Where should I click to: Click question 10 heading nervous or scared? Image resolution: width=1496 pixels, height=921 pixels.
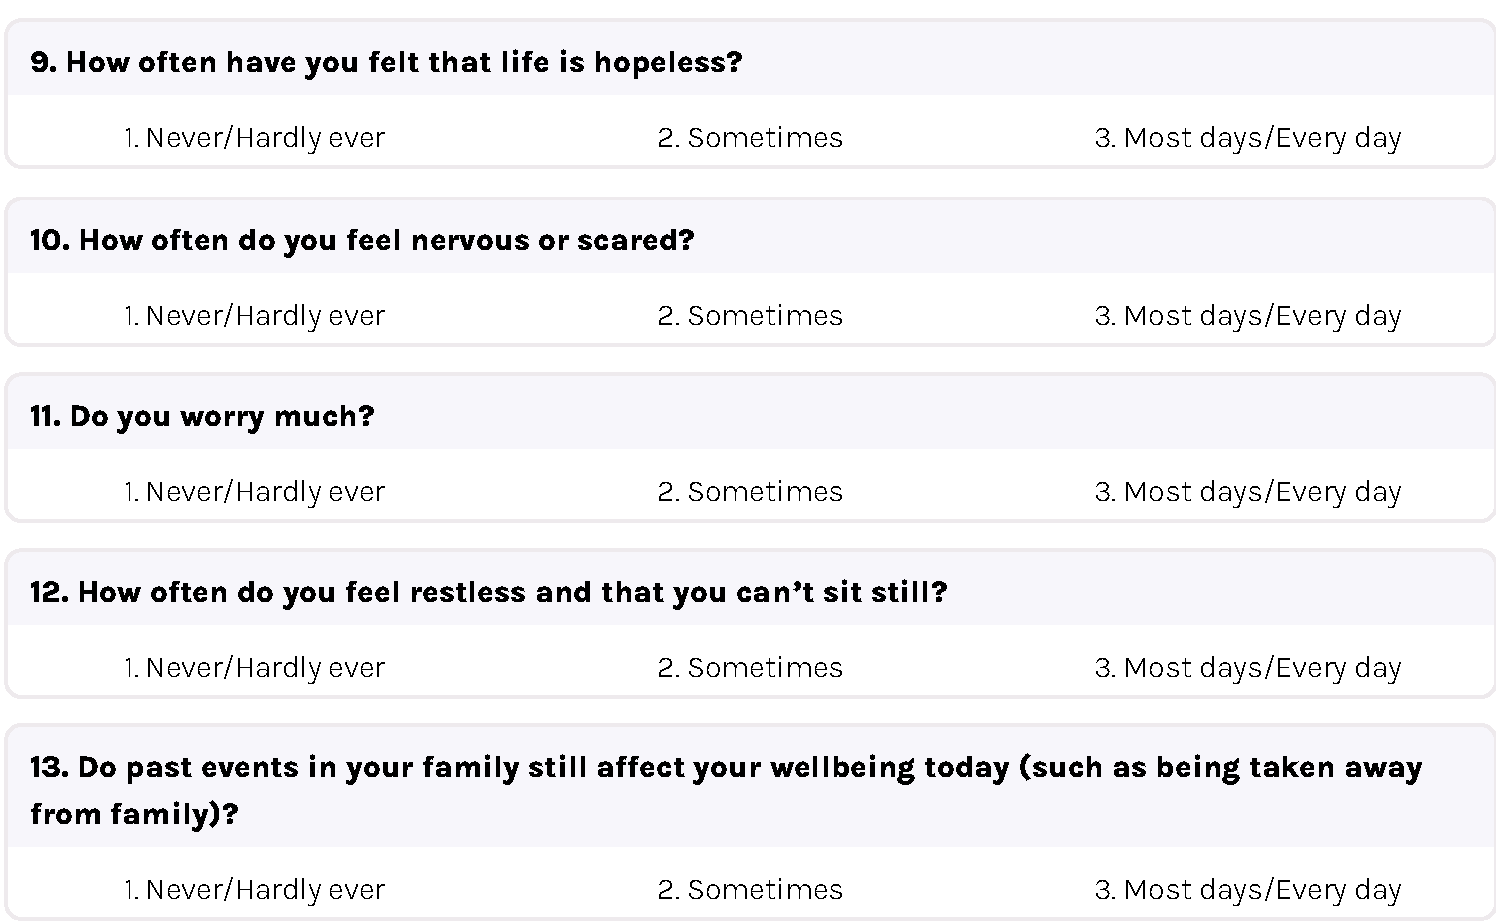pyautogui.click(x=362, y=240)
